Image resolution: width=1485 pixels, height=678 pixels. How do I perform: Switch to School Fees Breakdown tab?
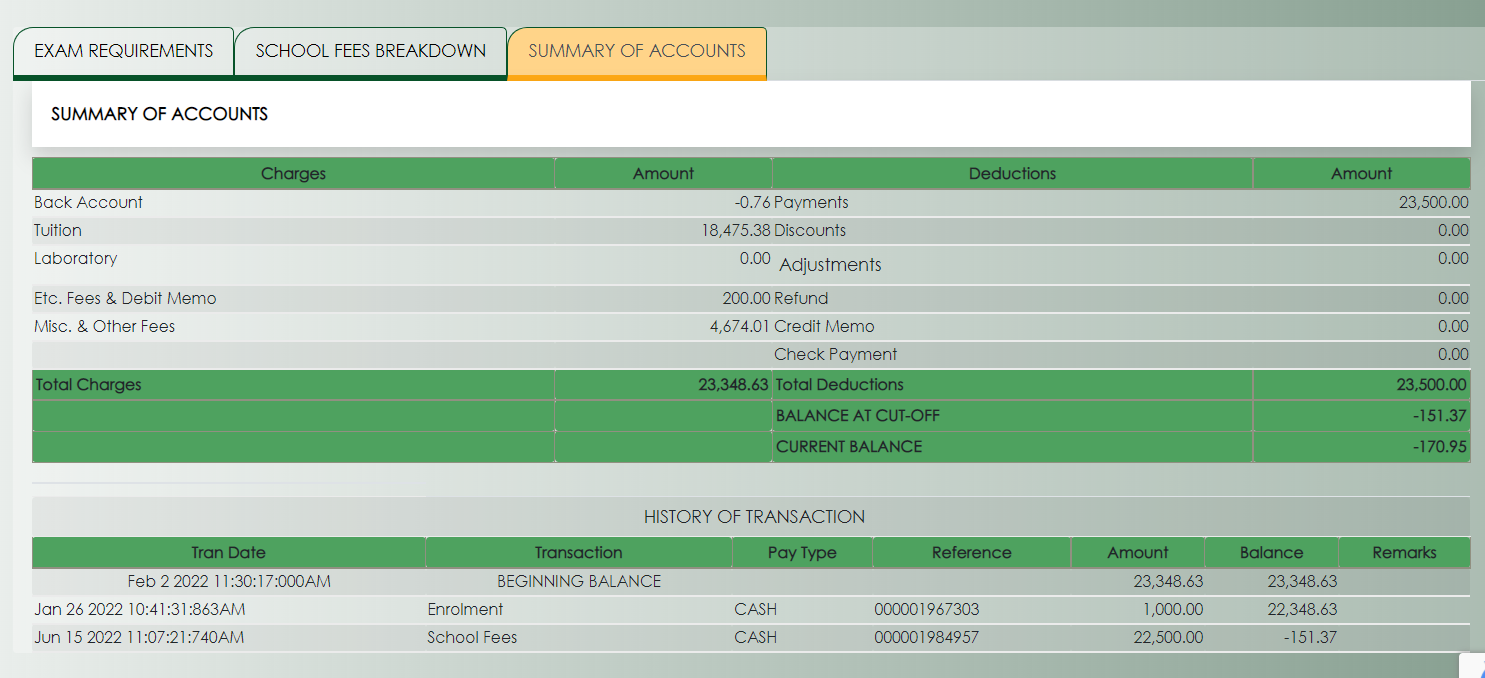point(370,51)
